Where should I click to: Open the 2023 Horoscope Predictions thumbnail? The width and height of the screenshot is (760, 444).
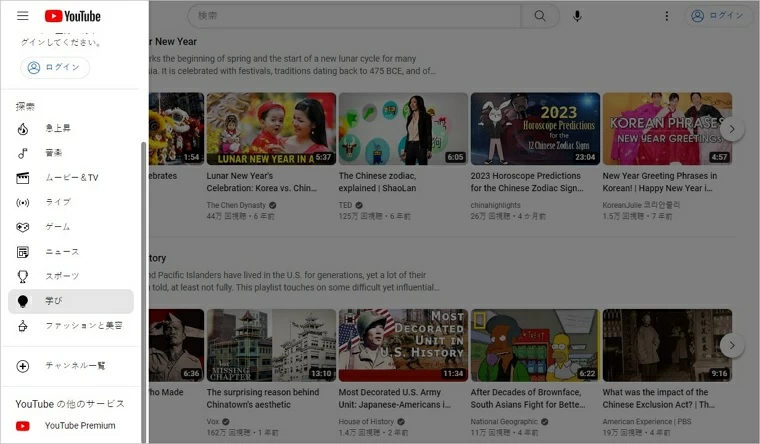(x=535, y=129)
